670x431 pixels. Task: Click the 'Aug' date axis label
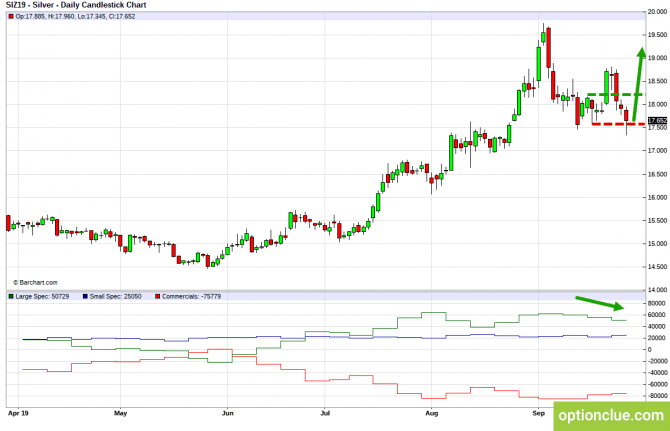(432, 413)
